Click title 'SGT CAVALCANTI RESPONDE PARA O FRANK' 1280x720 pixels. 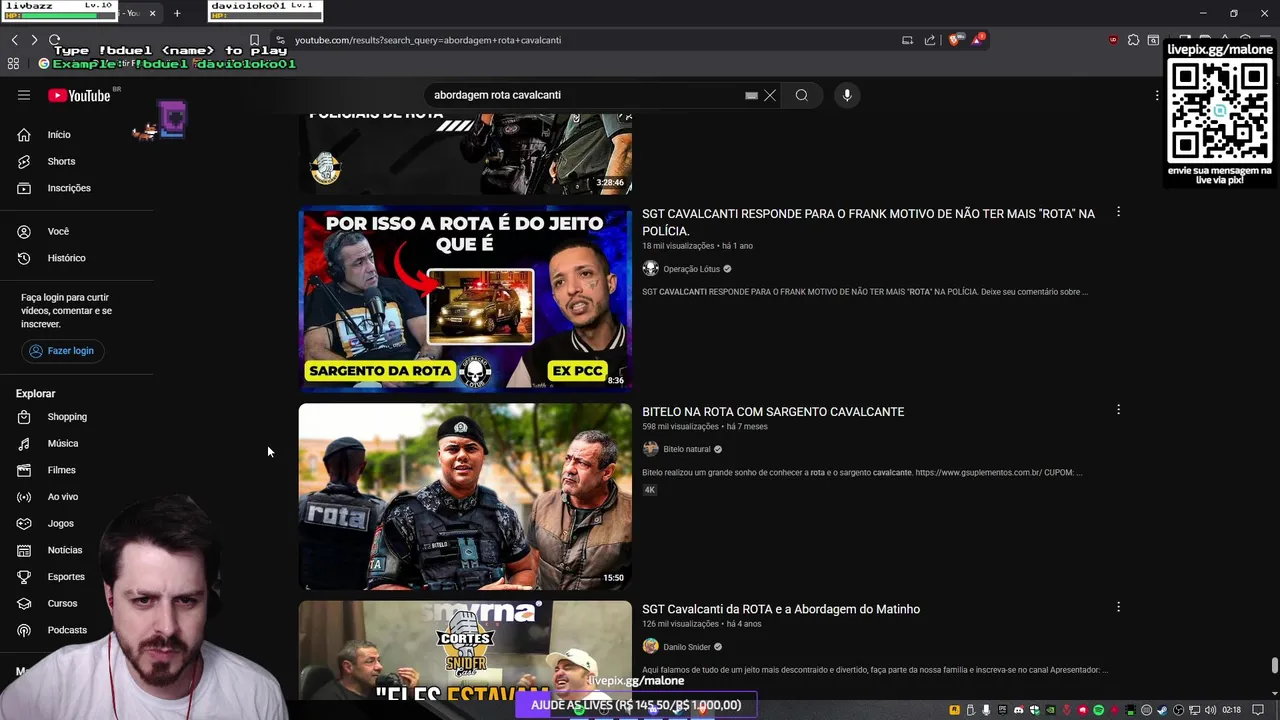(x=868, y=222)
